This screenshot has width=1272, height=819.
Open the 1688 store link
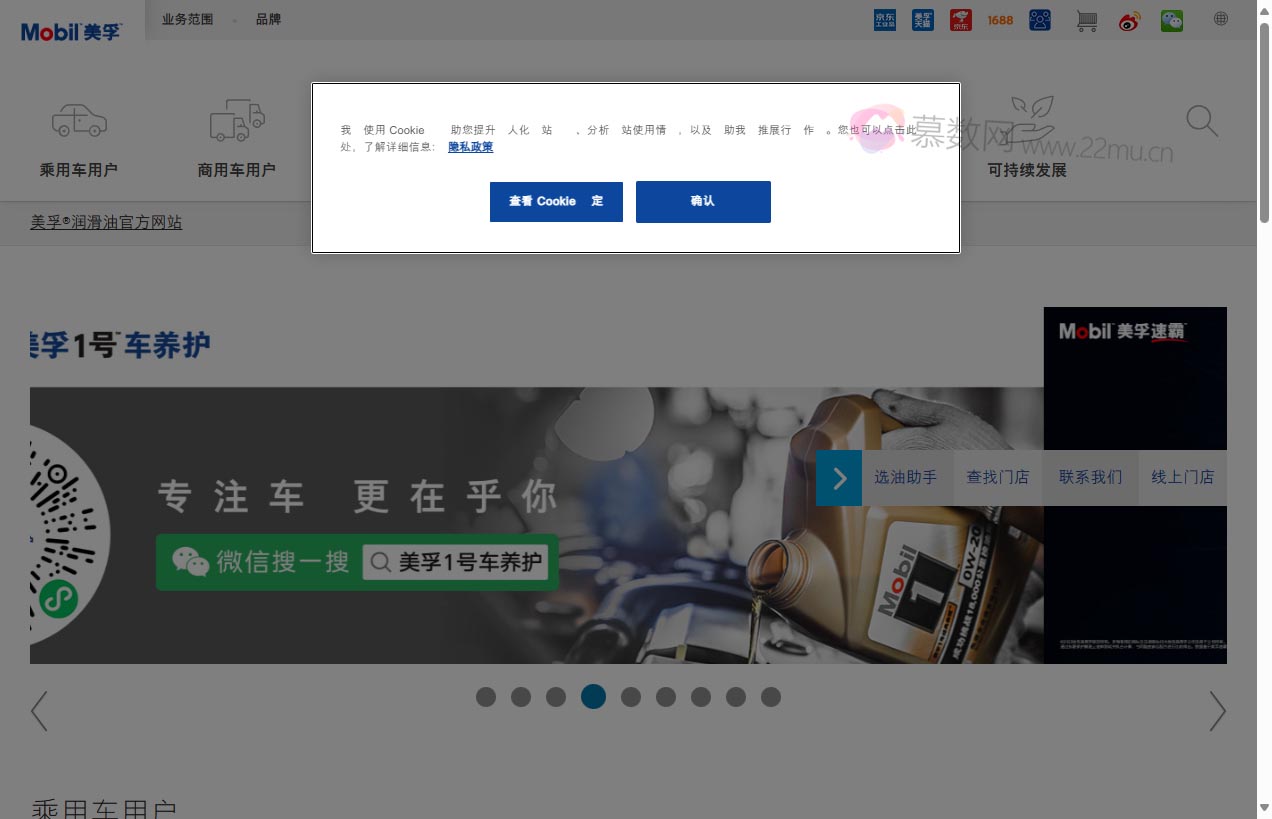(1000, 20)
